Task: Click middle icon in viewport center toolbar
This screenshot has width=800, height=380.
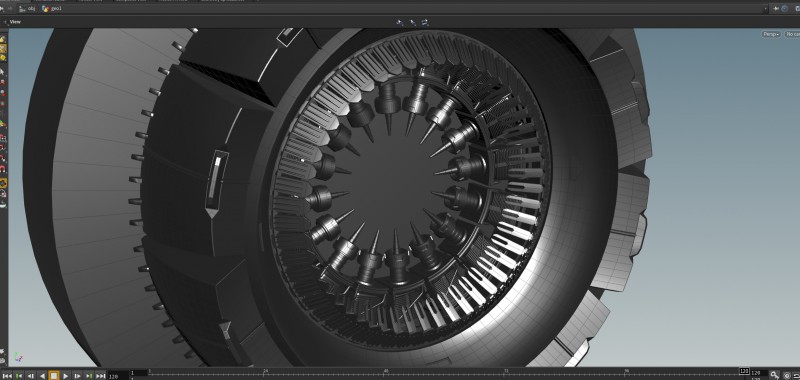Action: pyautogui.click(x=412, y=22)
